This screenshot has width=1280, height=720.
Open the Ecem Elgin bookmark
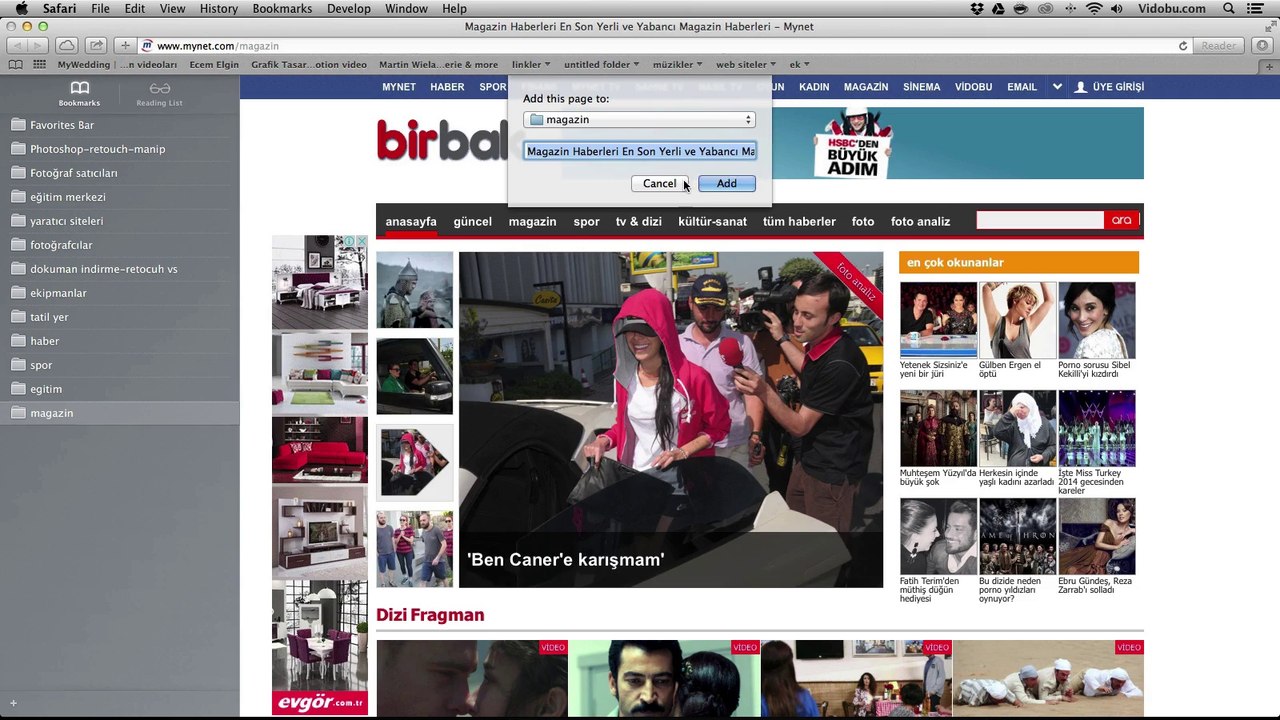[x=214, y=65]
